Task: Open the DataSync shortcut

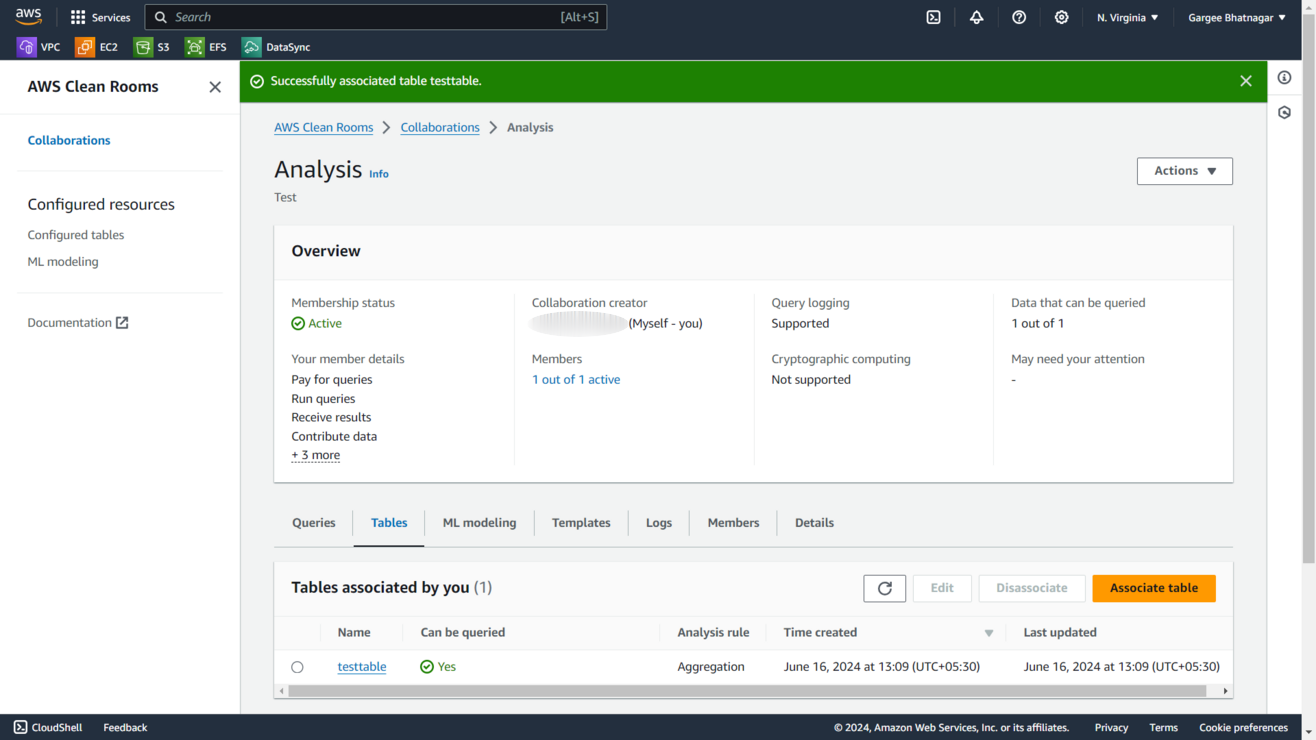Action: [277, 47]
